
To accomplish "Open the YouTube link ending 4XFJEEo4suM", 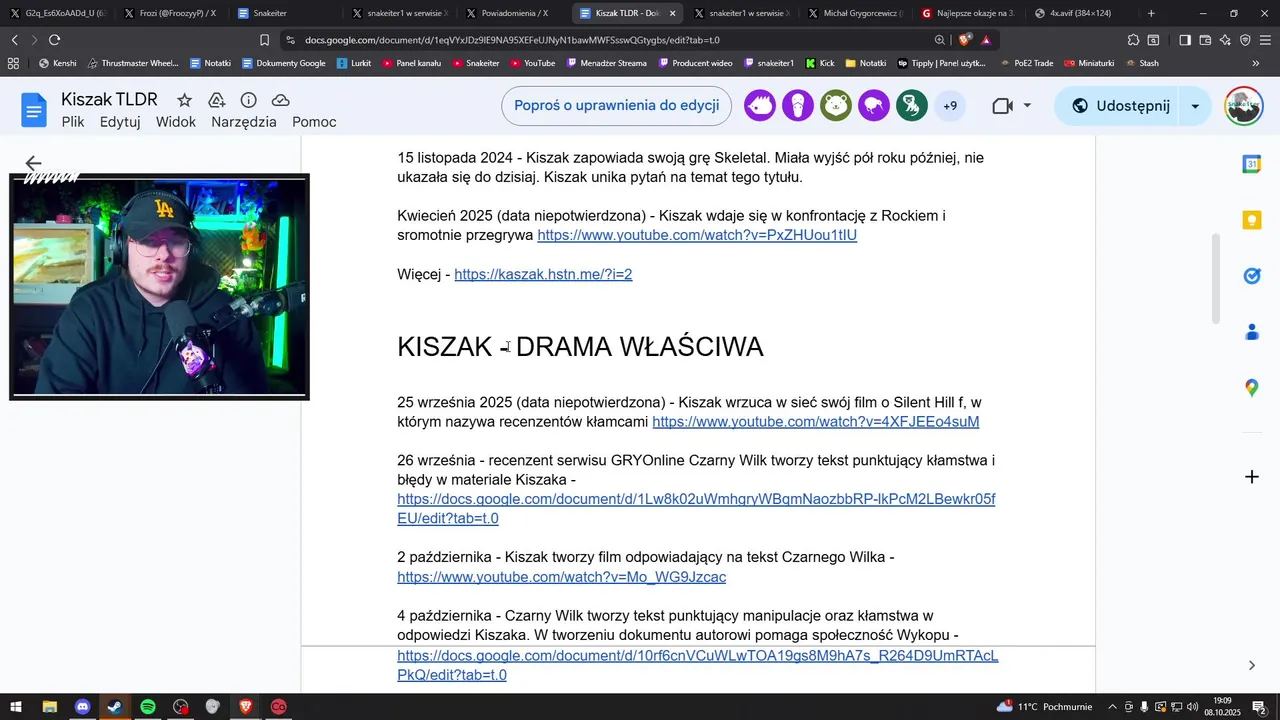I will (816, 422).
